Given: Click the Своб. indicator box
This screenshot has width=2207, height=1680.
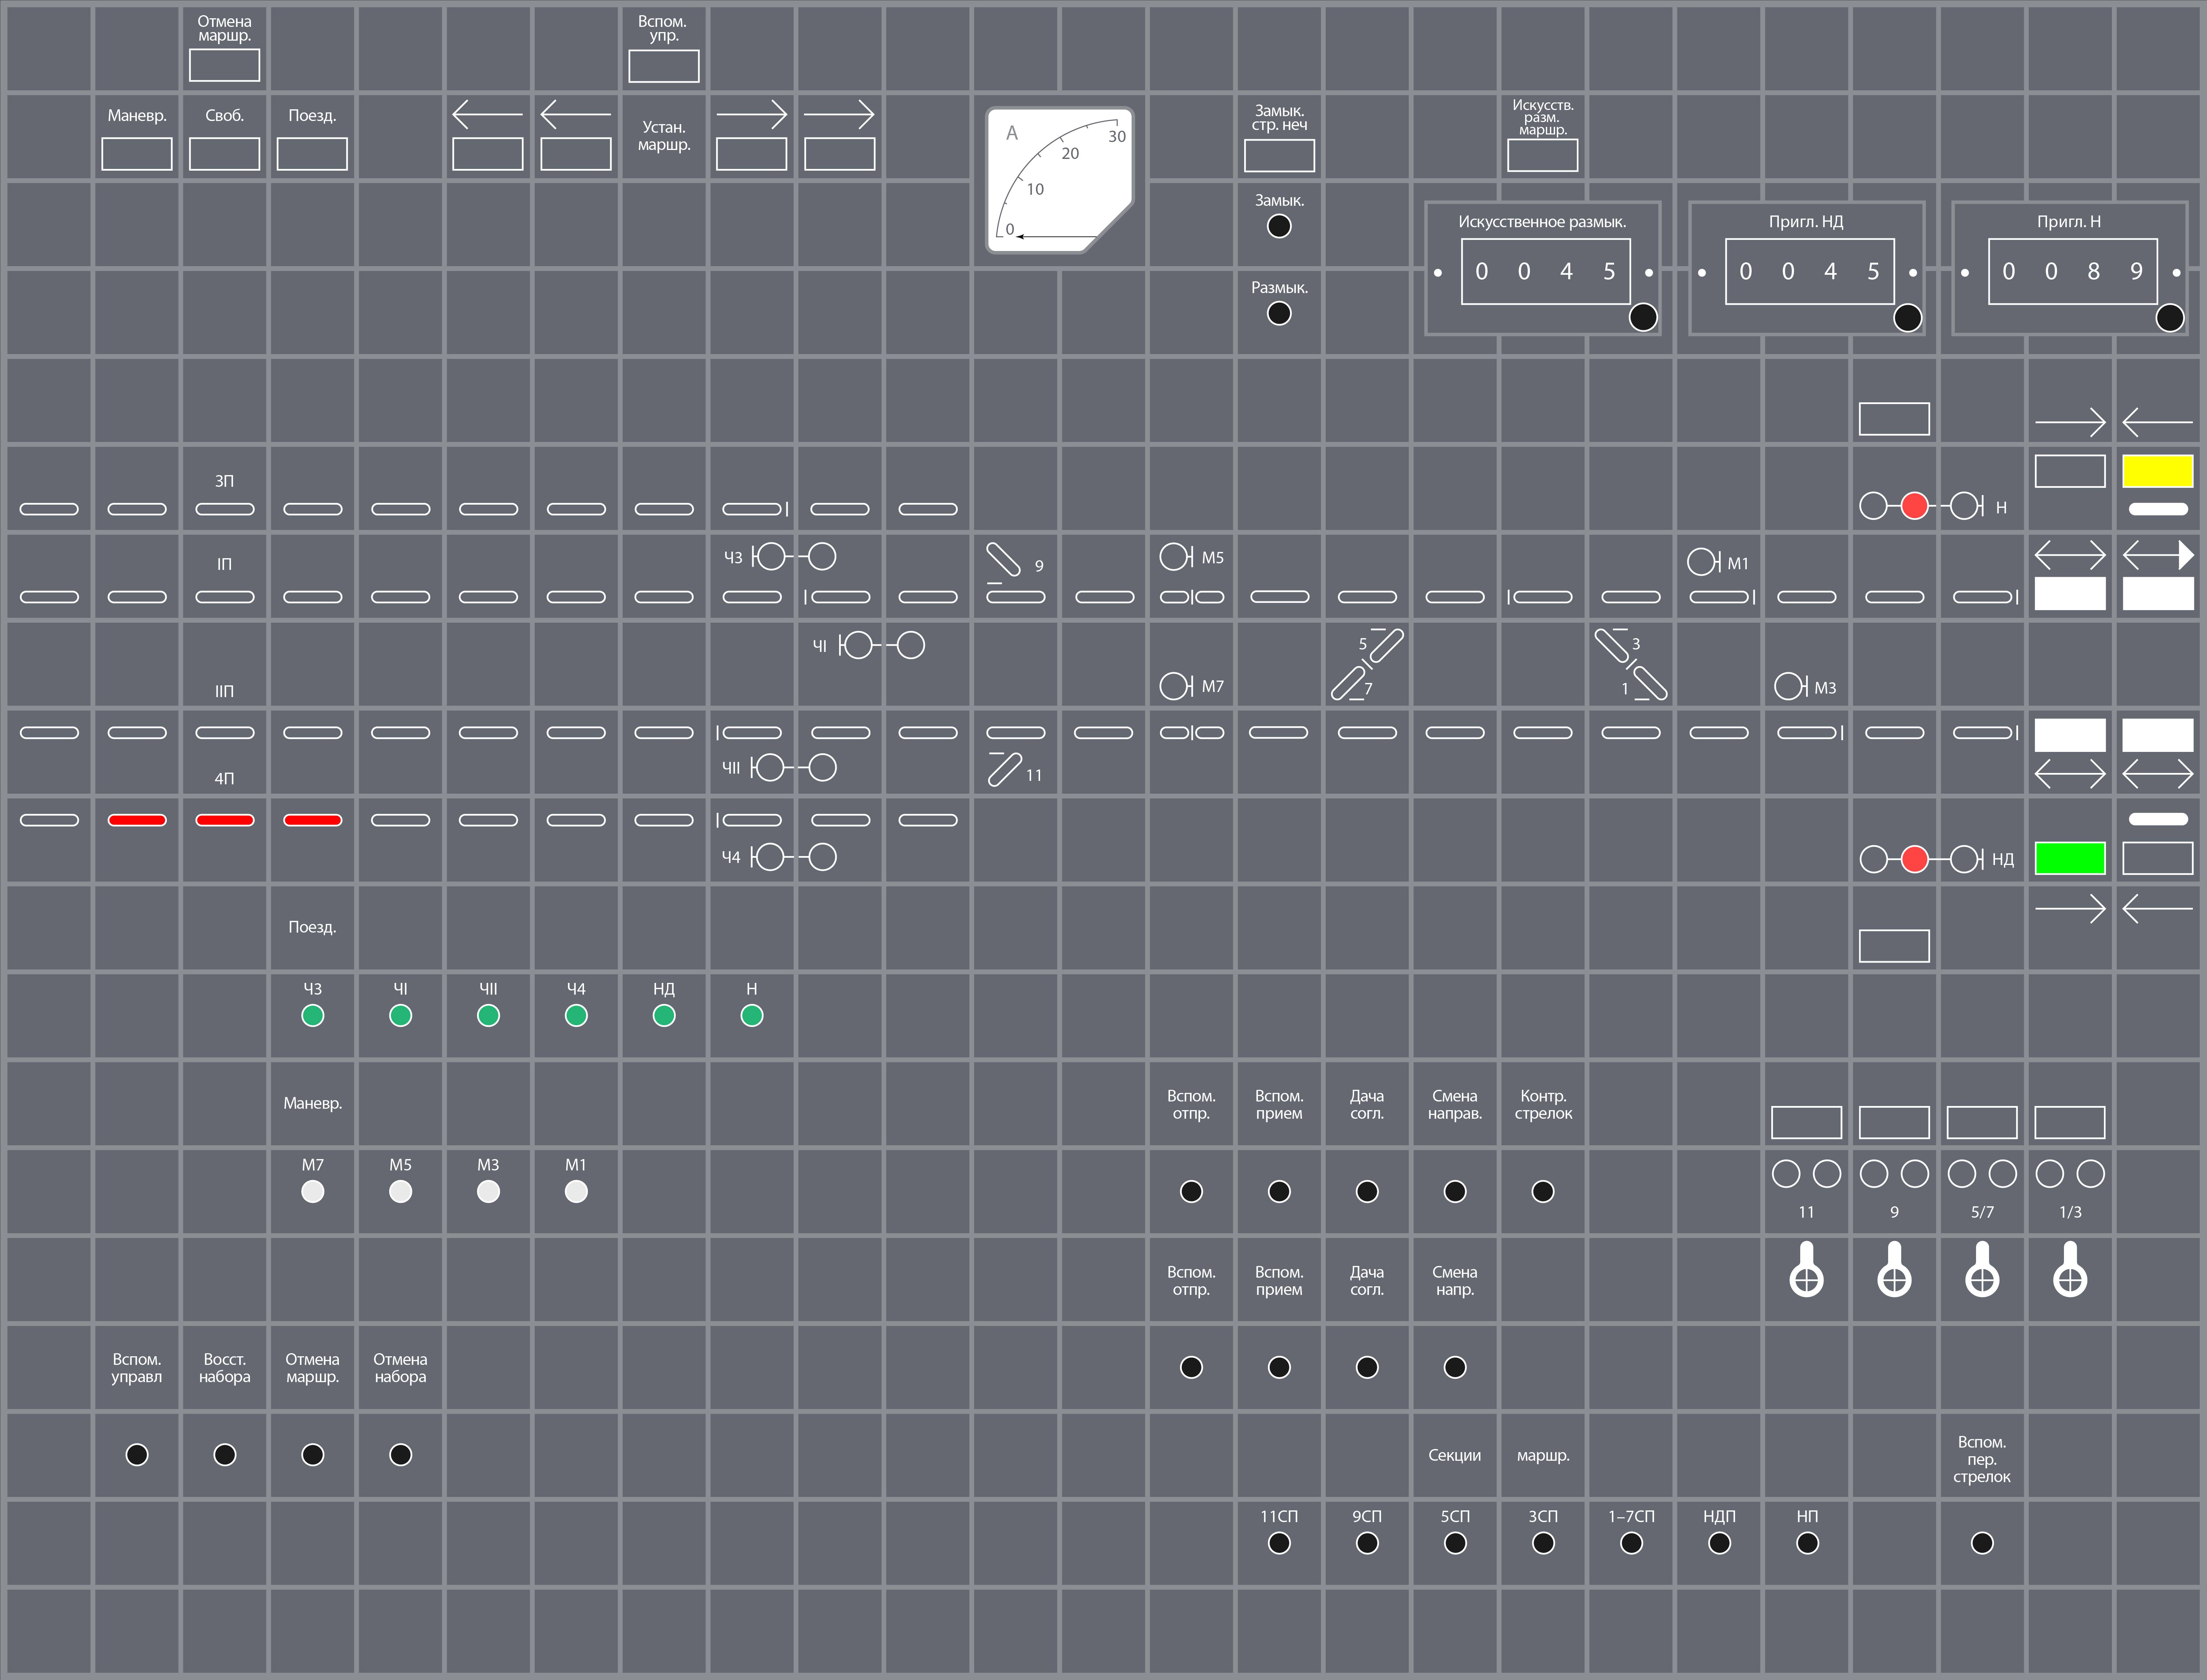Looking at the screenshot, I should 225,154.
